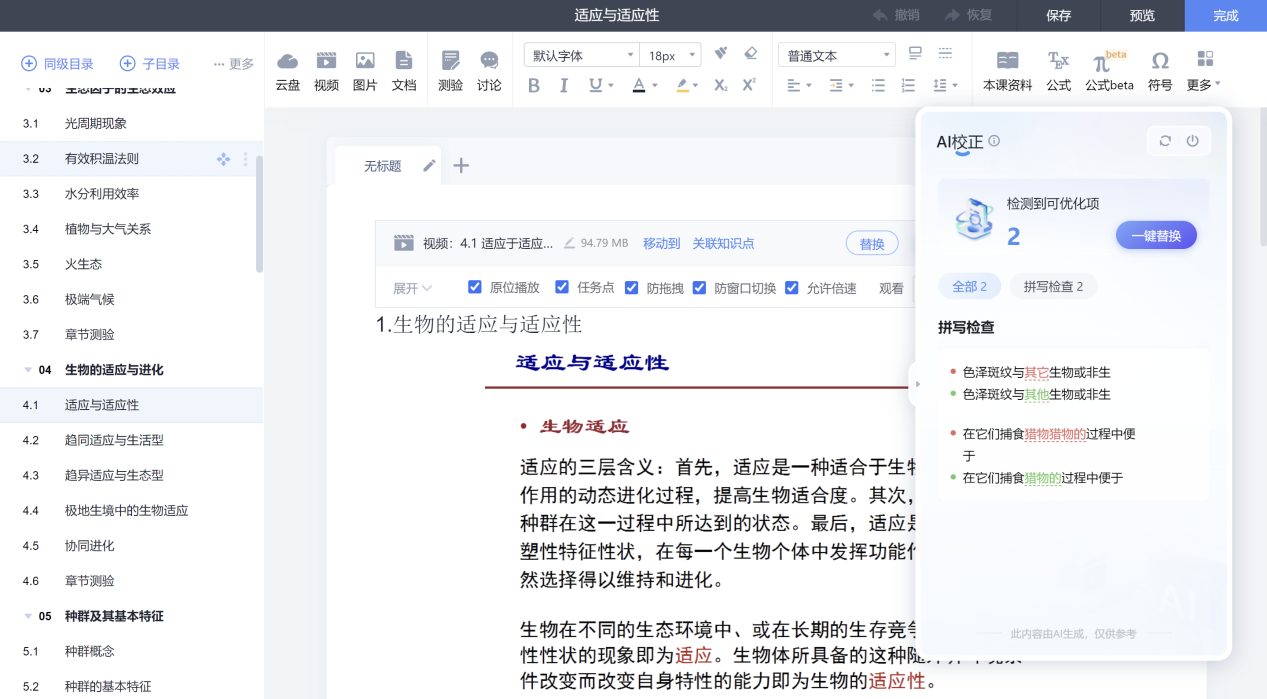Image resolution: width=1267 pixels, height=699 pixels.
Task: Select section 4.2 趋同适应与生活型
Action: coord(114,440)
